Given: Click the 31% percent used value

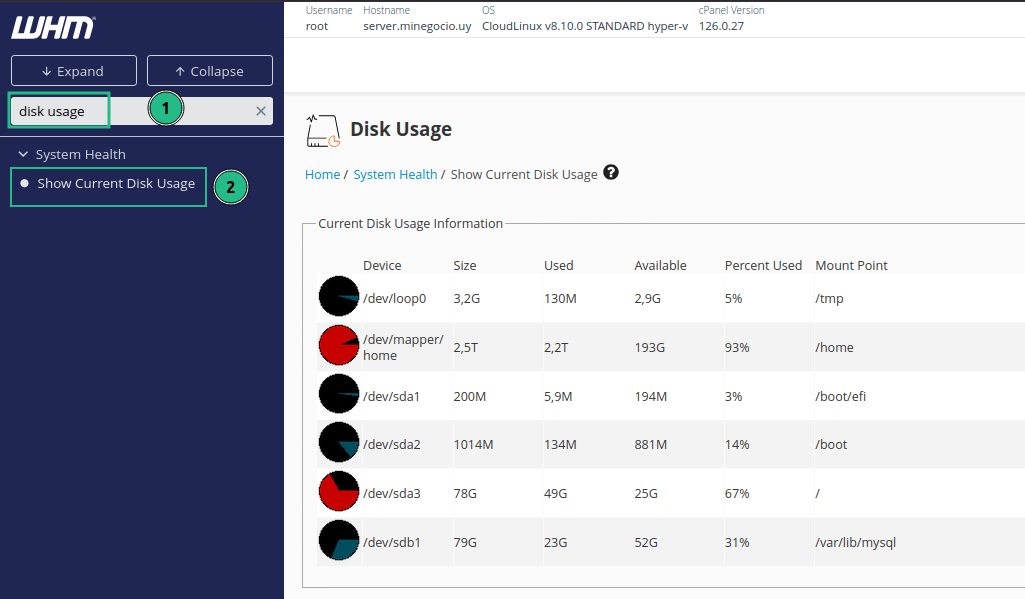Looking at the screenshot, I should tap(737, 543).
